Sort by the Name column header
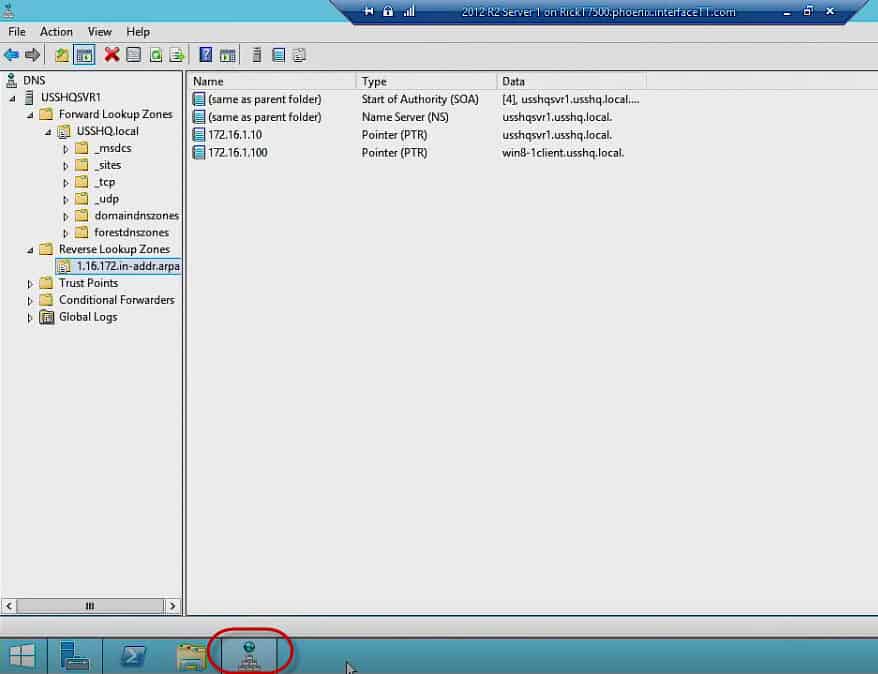 pos(272,82)
